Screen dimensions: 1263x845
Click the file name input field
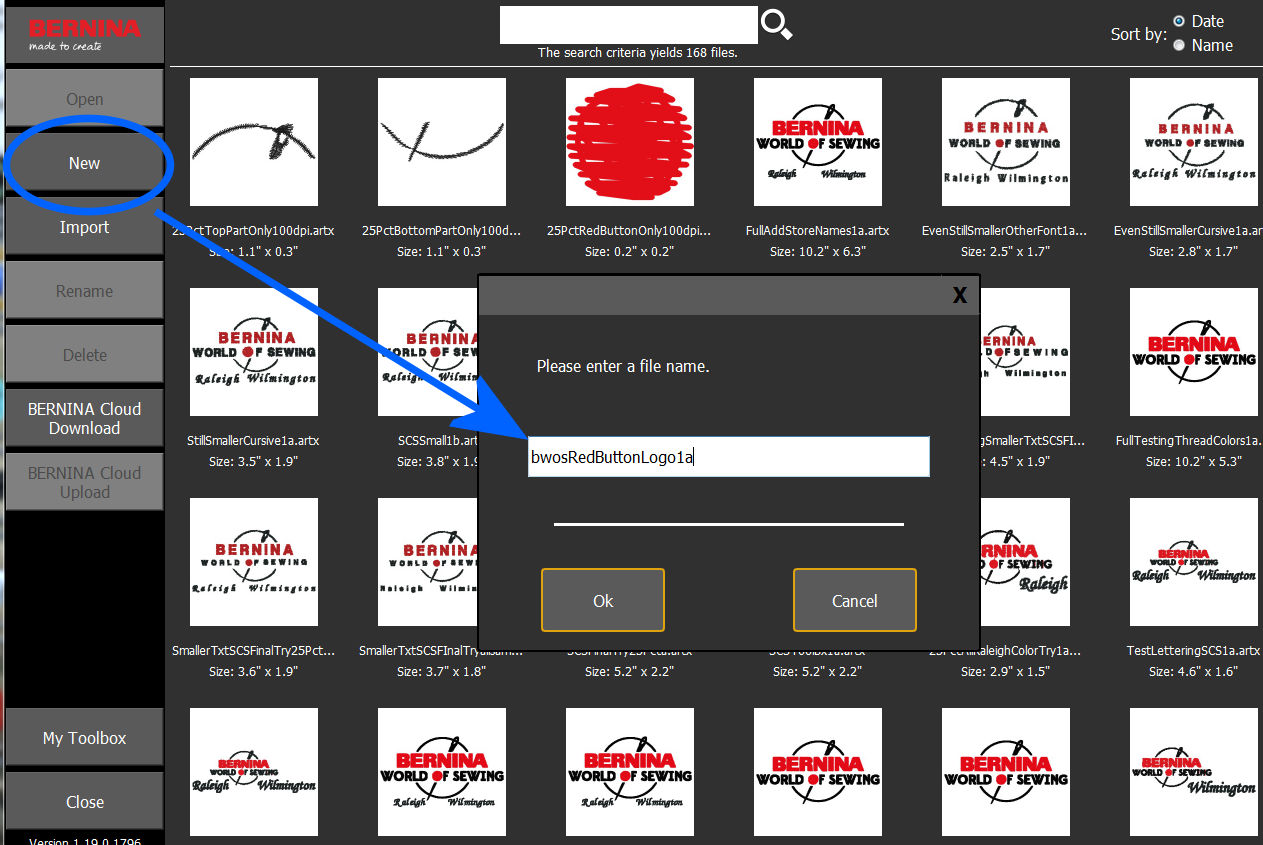729,457
